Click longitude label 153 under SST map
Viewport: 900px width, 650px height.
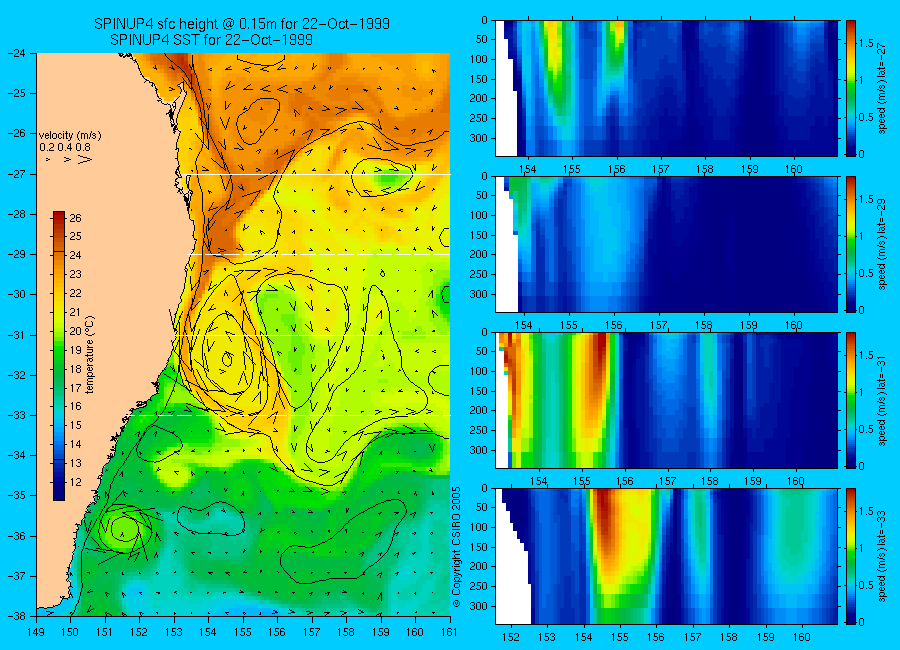click(x=174, y=632)
